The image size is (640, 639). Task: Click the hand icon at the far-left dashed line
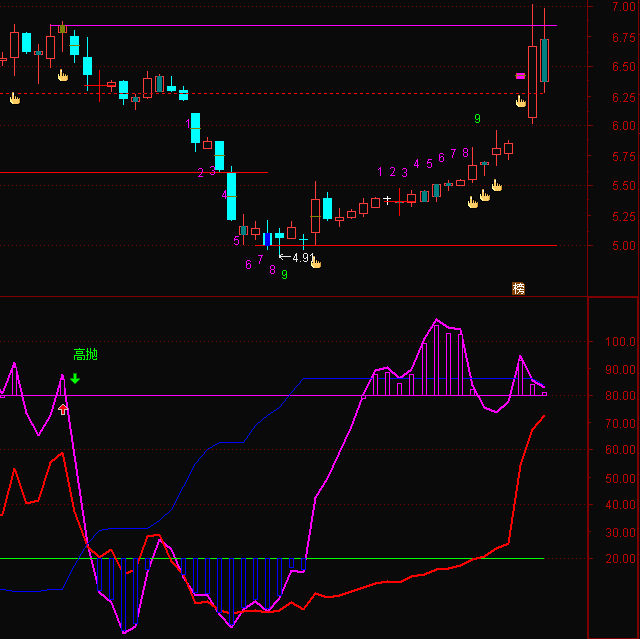click(x=15, y=98)
